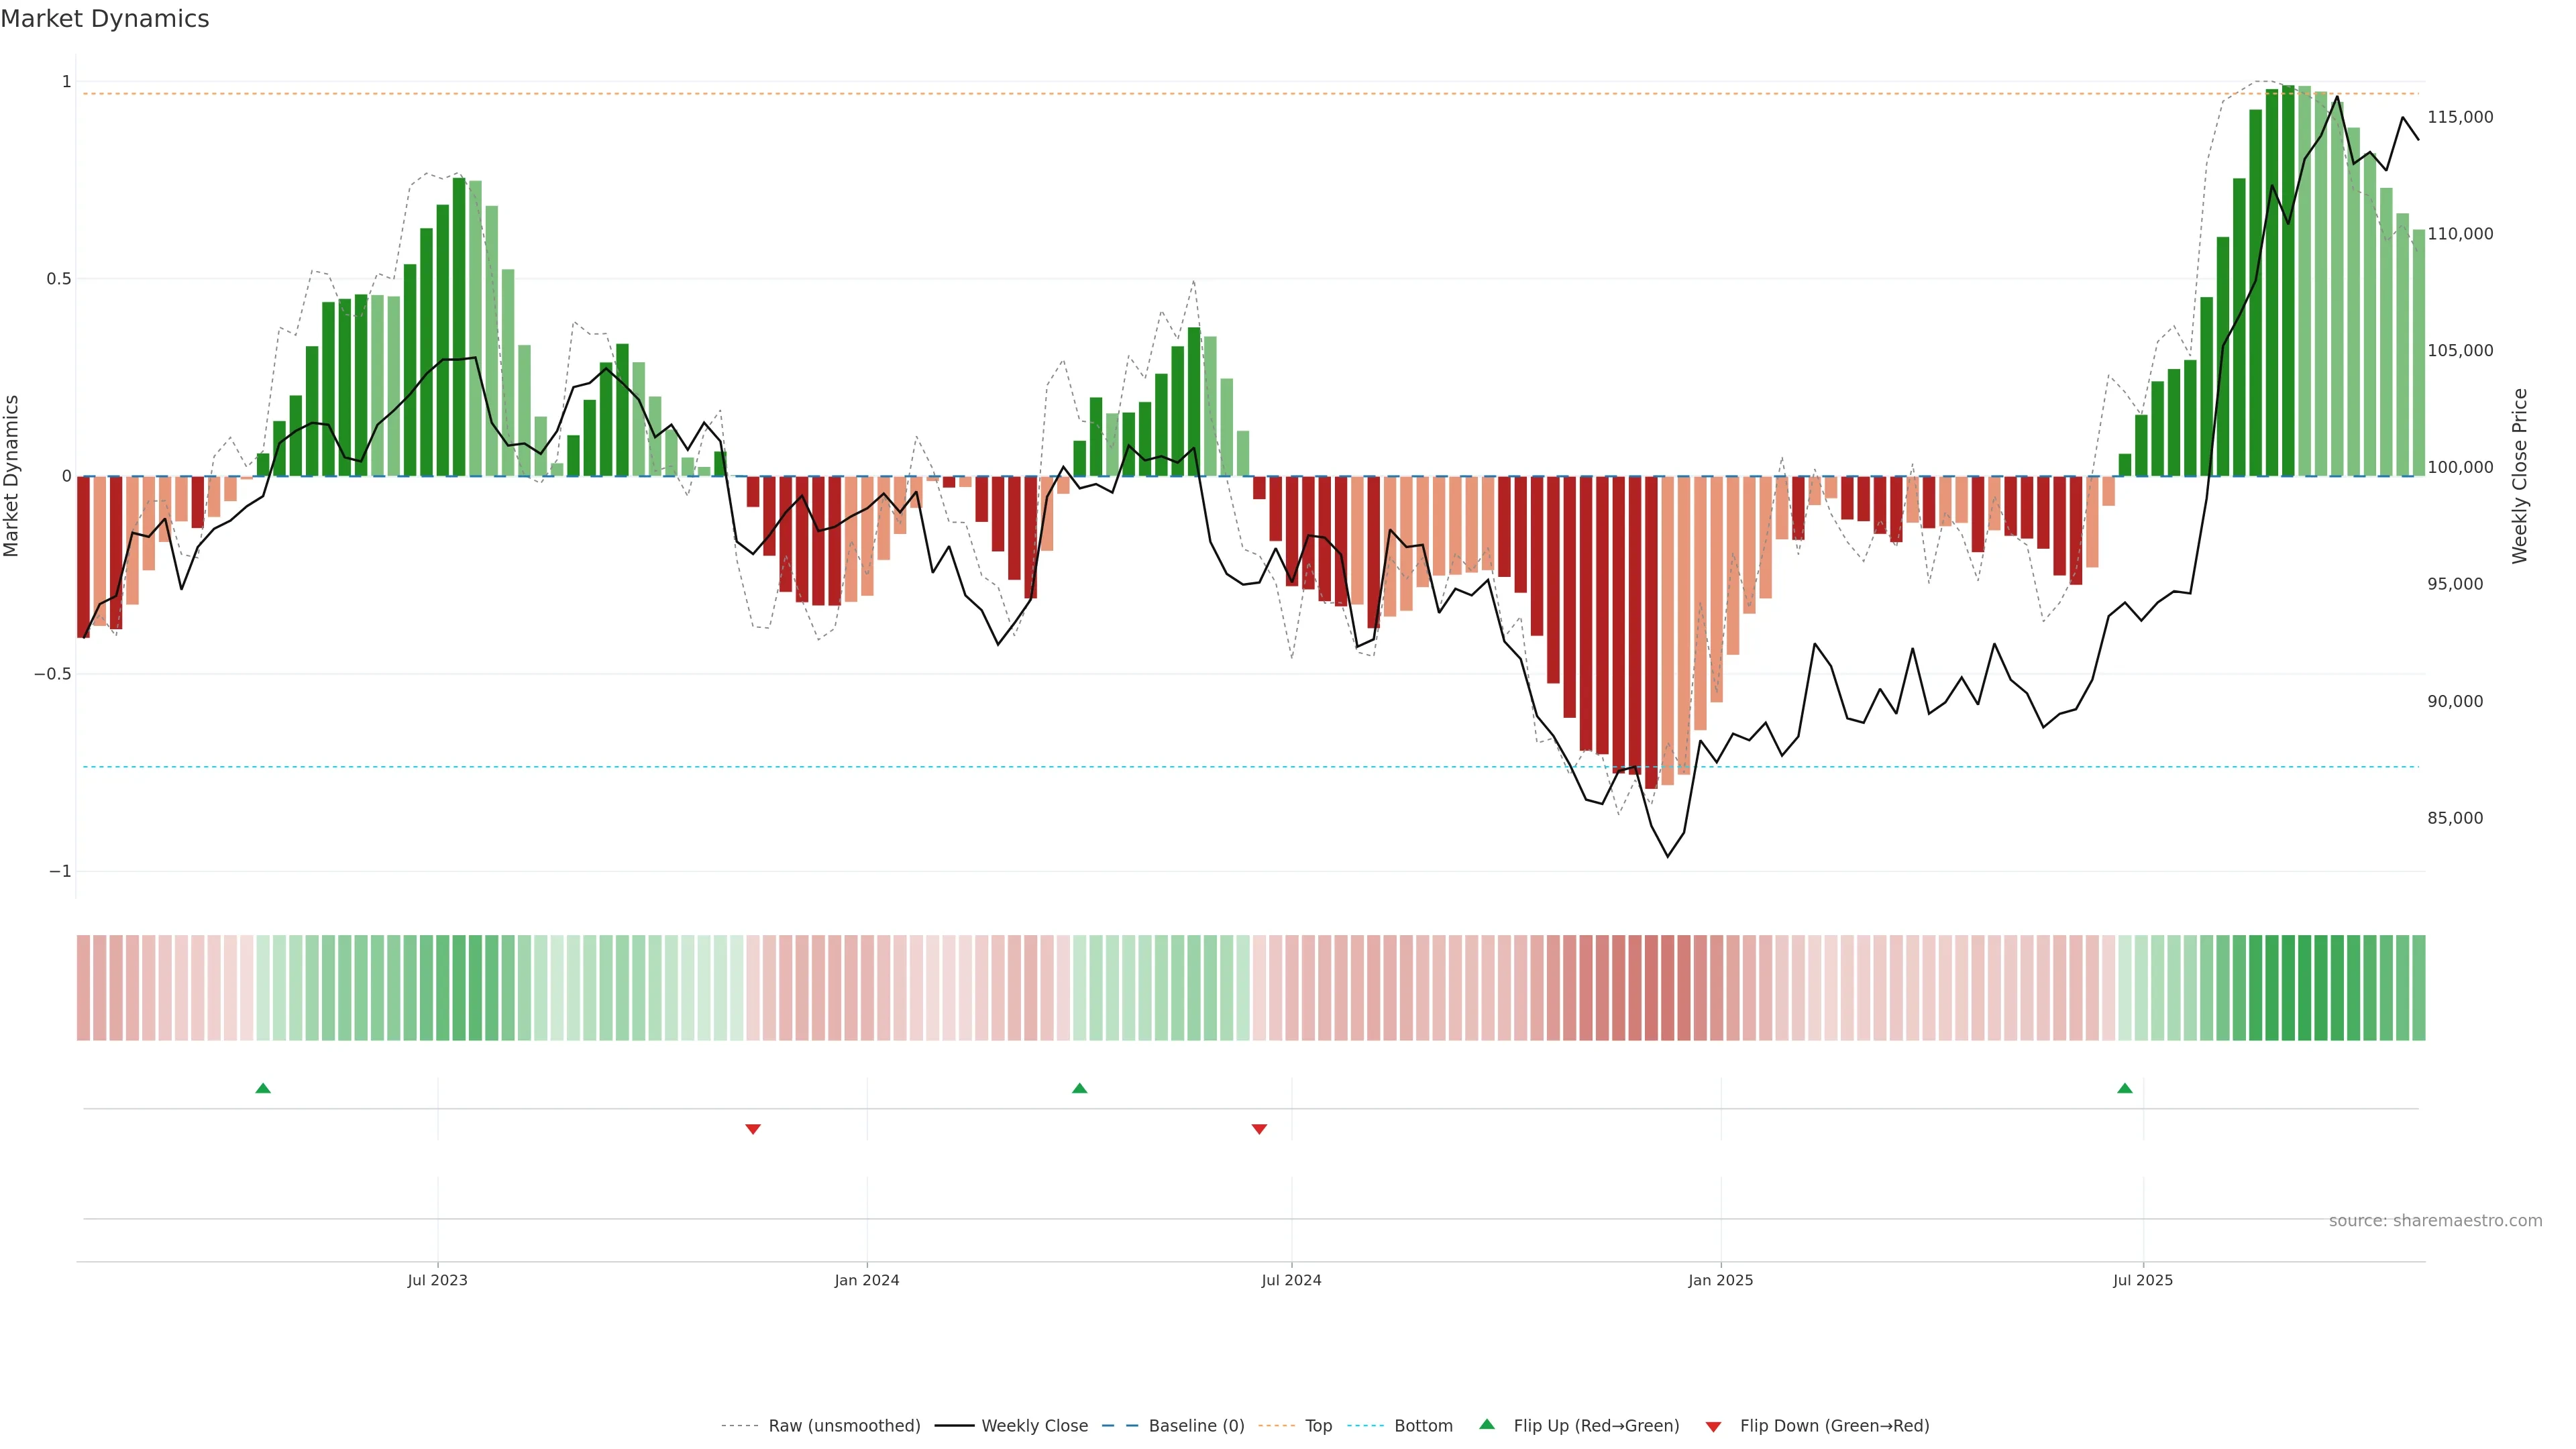Click the Jan 2024 x-axis label
Image resolution: width=2576 pixels, height=1449 pixels.
pyautogui.click(x=867, y=1280)
